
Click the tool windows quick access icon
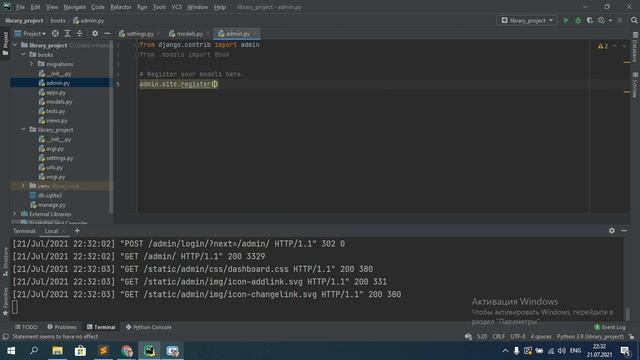pyautogui.click(x=5, y=337)
